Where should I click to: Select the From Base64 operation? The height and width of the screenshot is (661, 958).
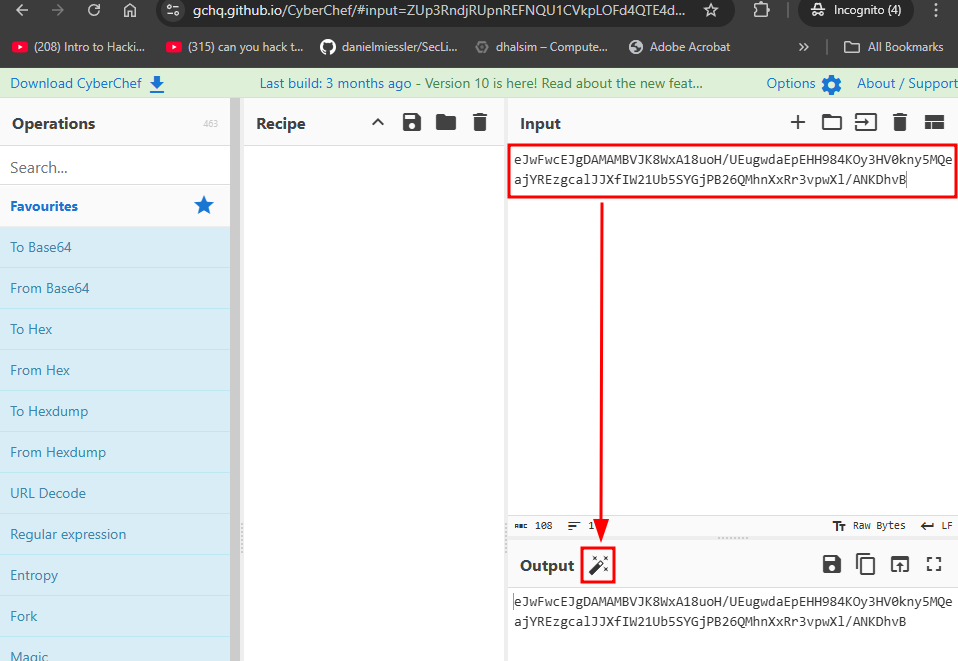click(x=50, y=288)
